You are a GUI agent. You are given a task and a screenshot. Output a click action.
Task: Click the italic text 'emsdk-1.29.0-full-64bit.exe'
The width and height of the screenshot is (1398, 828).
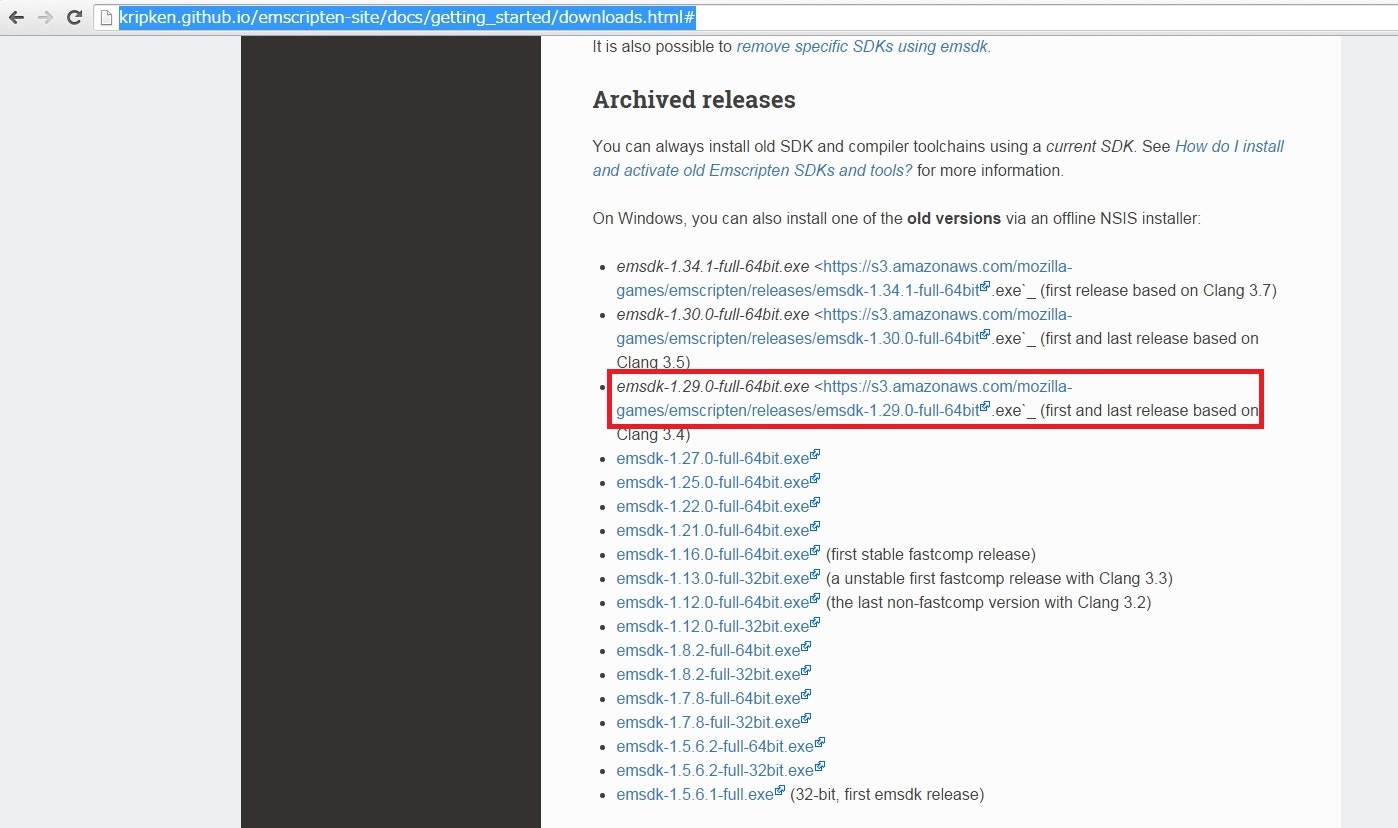coord(713,386)
